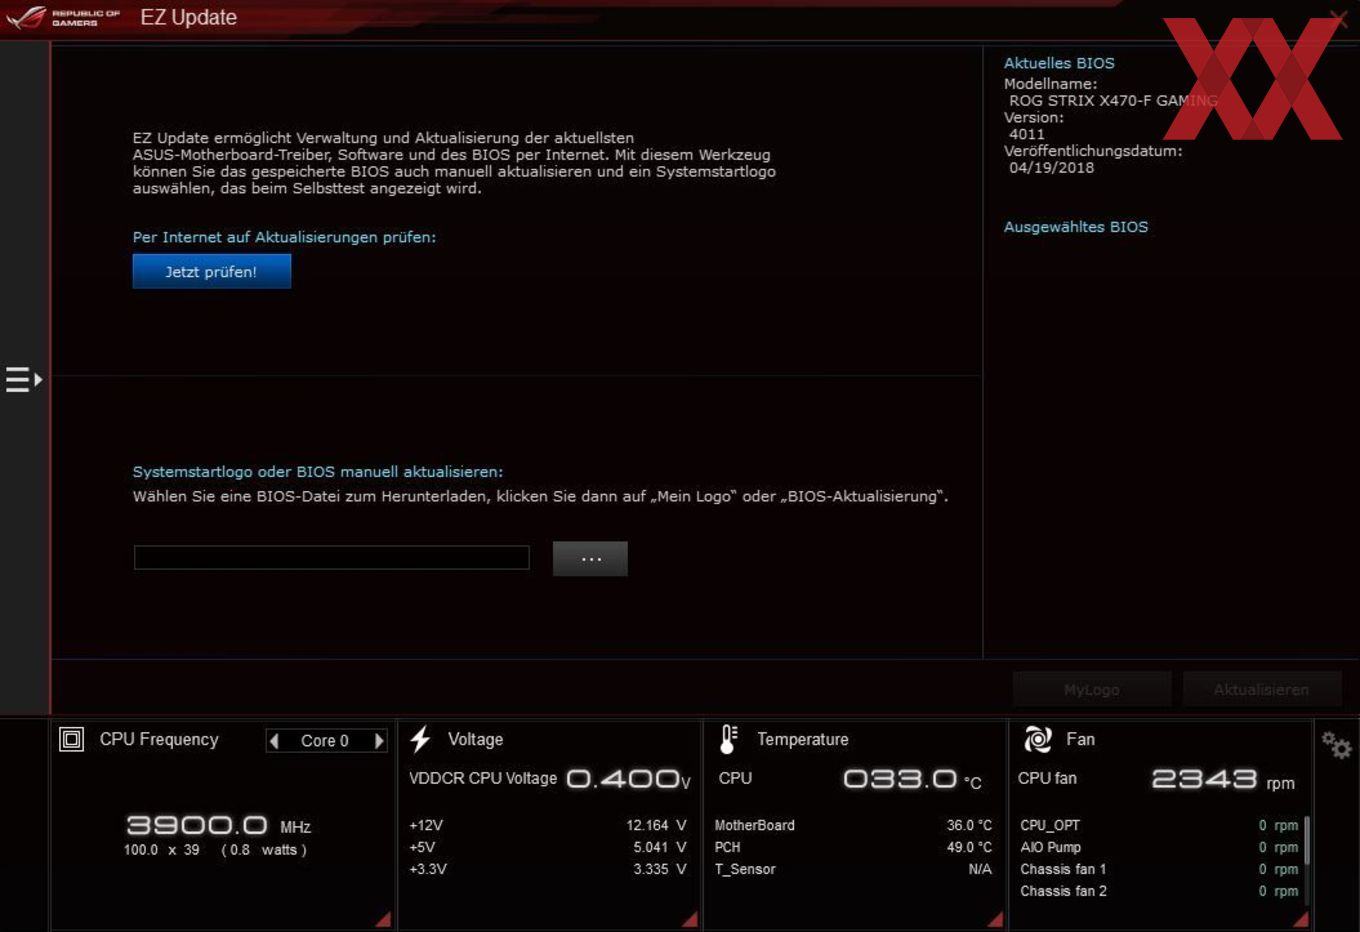The image size is (1360, 932).
Task: Click the Aktuelles BIOS heading
Action: pyautogui.click(x=1059, y=63)
